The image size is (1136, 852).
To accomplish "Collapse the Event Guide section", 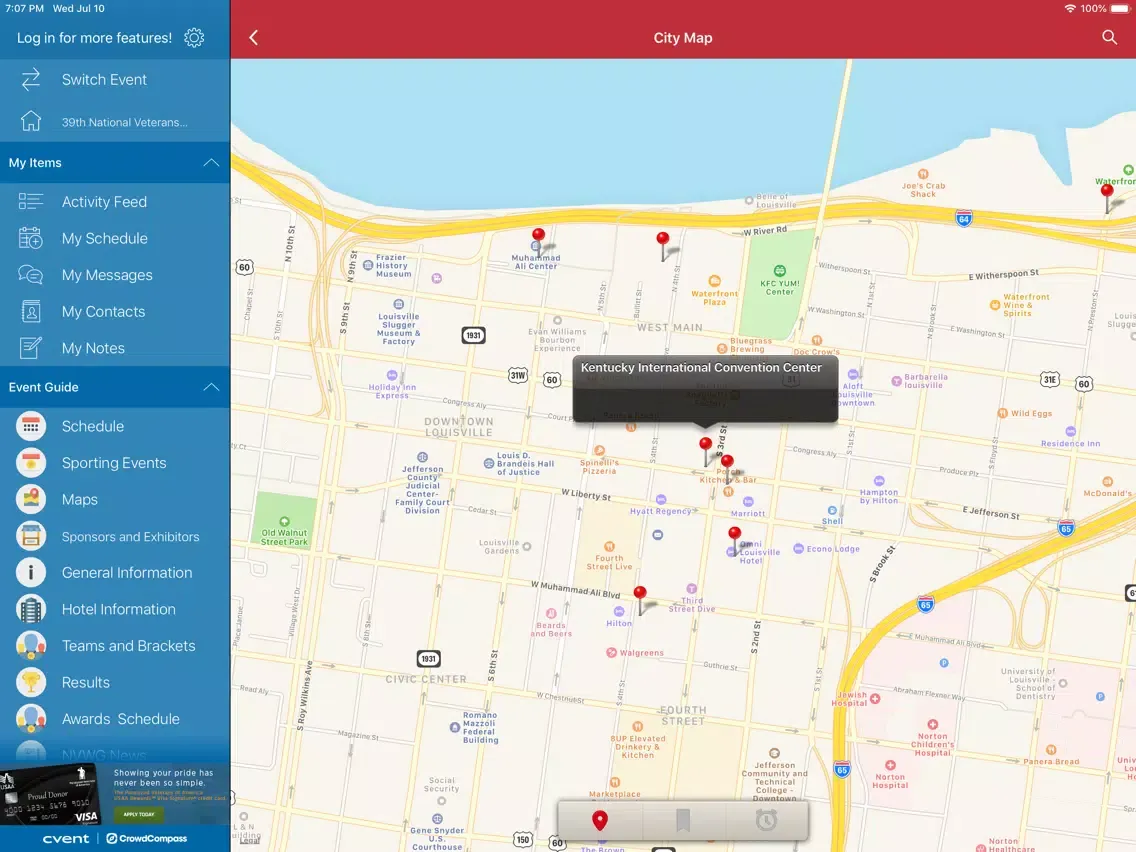I will (x=211, y=387).
